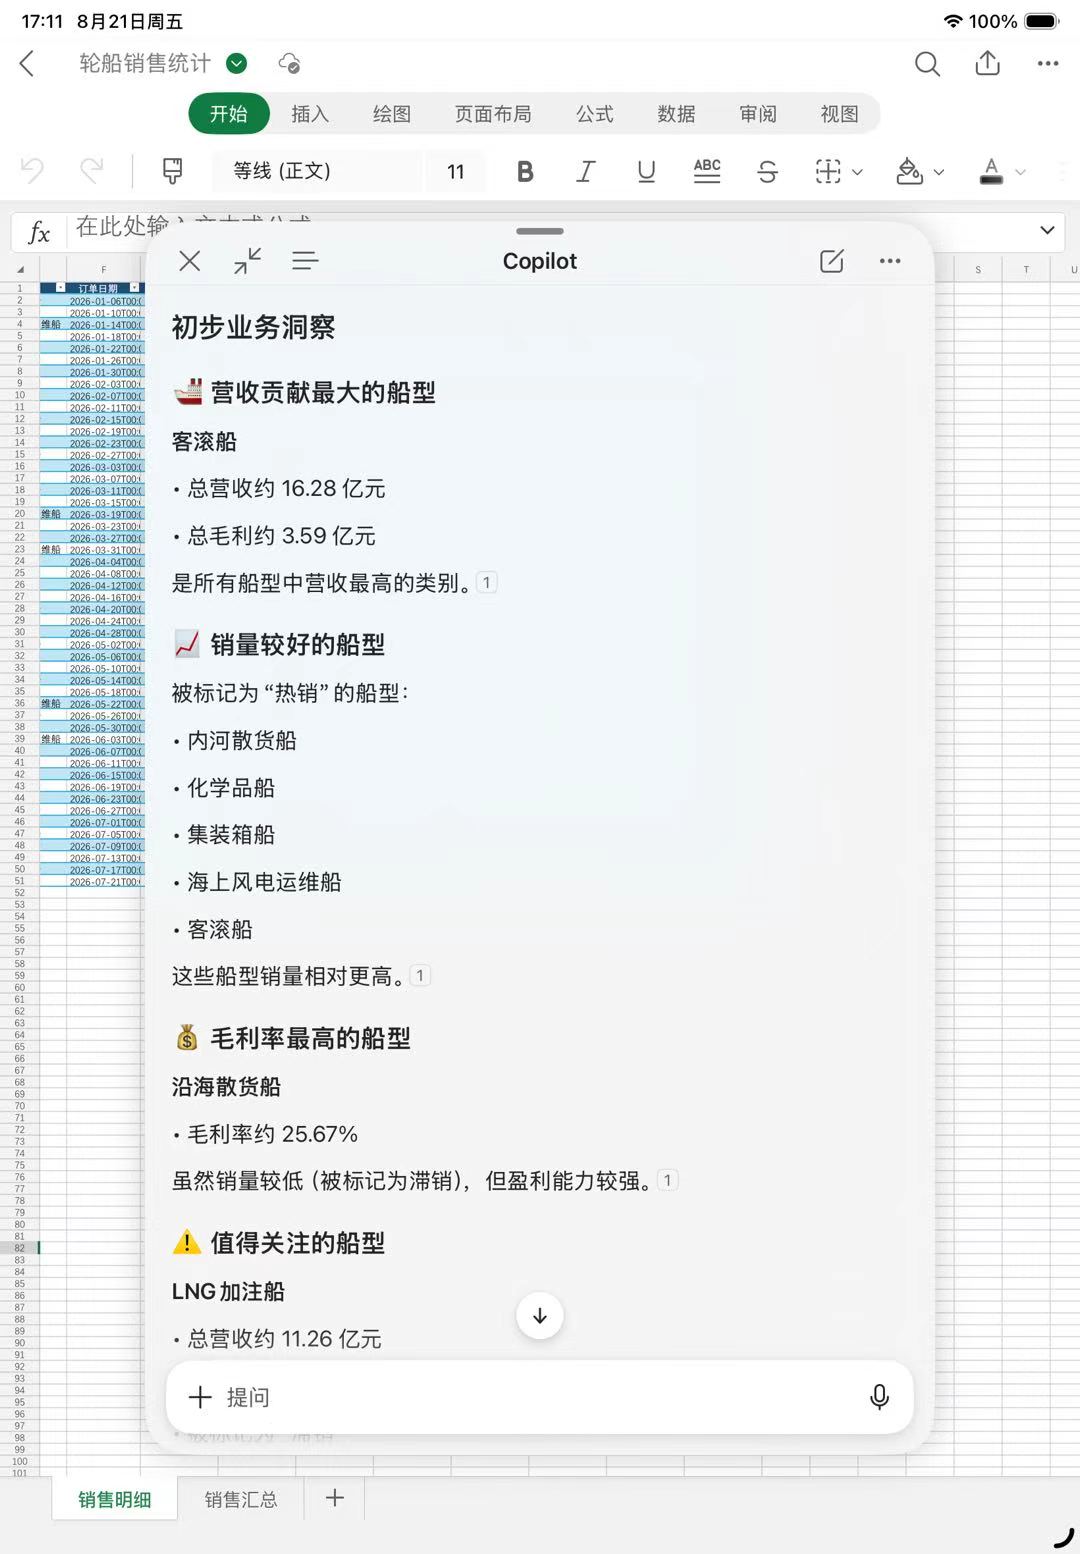This screenshot has width=1080, height=1554.
Task: Toggle underline formatting
Action: pos(646,172)
